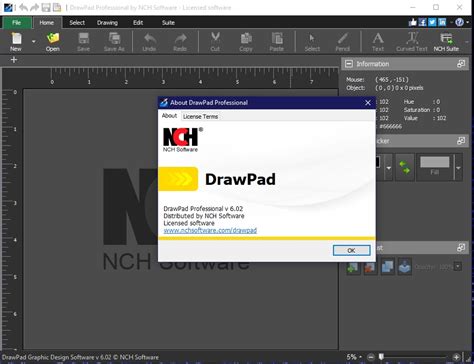Swap stroke and fill colors
This screenshot has width=474, height=364.
point(405,167)
